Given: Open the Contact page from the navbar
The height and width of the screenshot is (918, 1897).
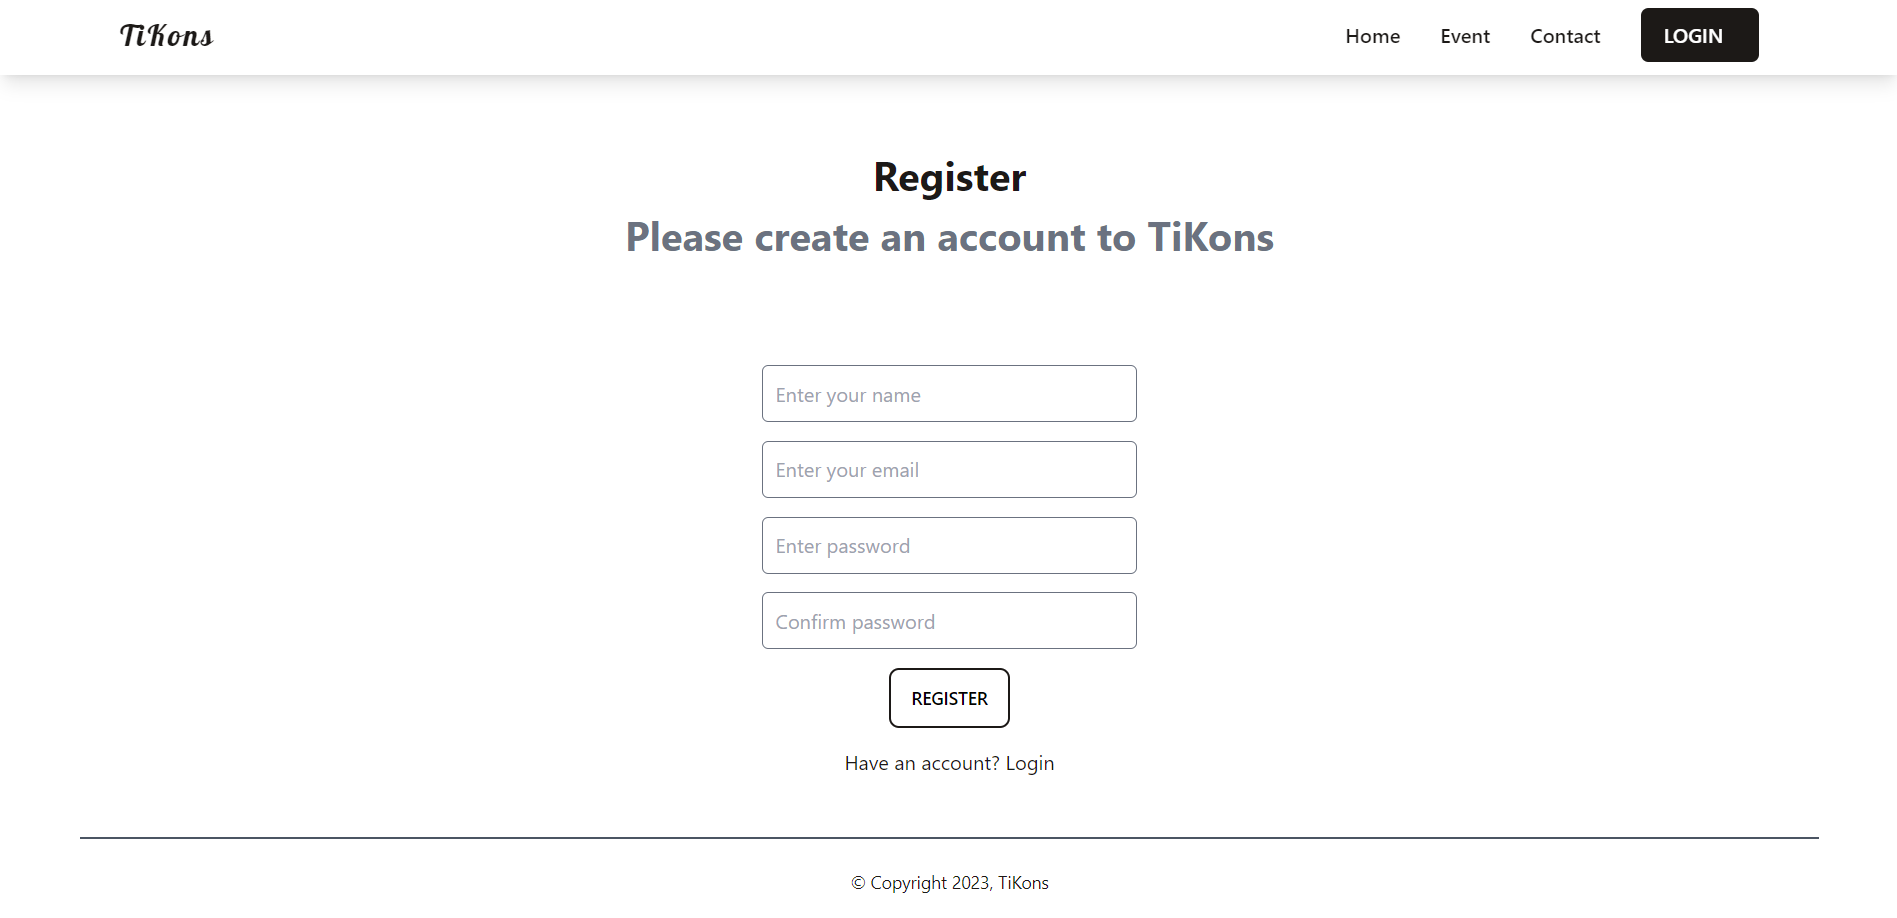Looking at the screenshot, I should [1564, 36].
